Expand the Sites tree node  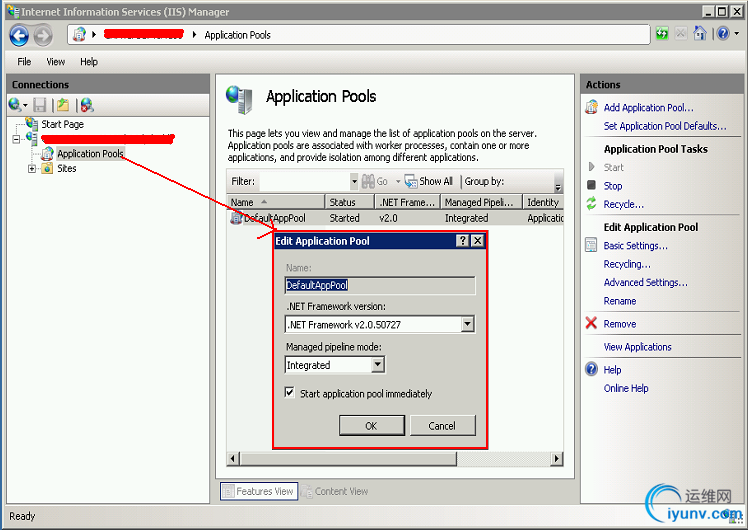[x=32, y=168]
